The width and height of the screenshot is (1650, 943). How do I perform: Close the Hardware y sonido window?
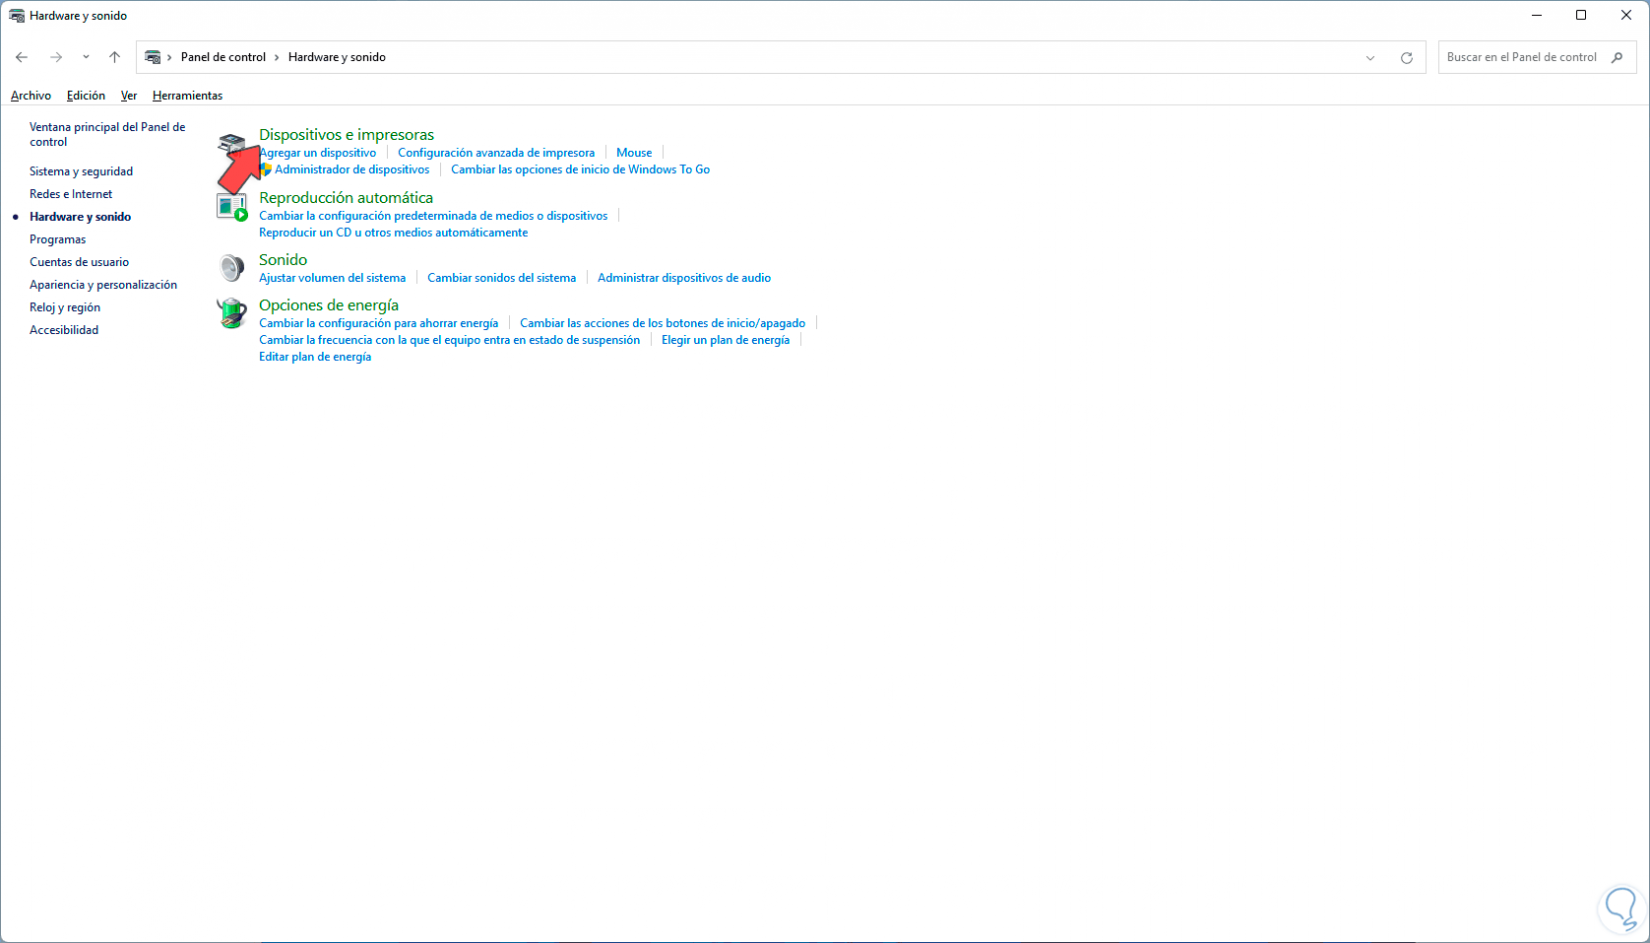point(1626,15)
